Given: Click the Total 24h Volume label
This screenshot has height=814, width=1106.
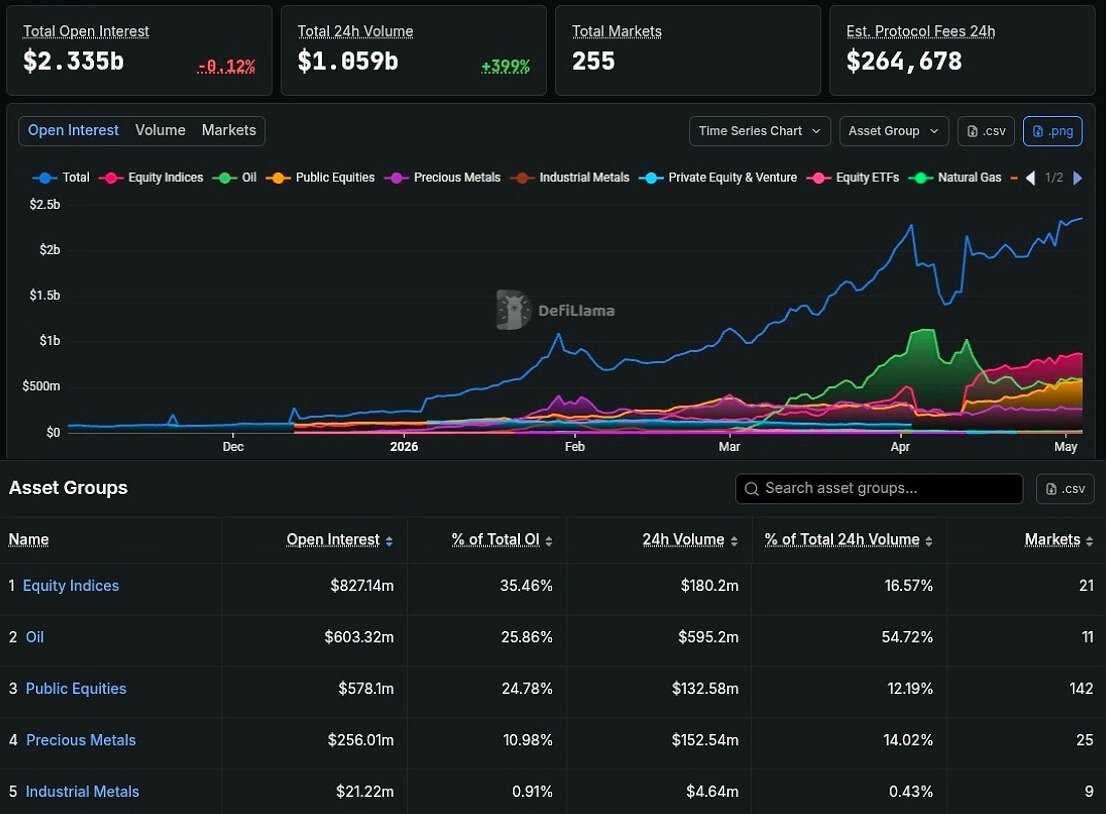Looking at the screenshot, I should [x=356, y=31].
